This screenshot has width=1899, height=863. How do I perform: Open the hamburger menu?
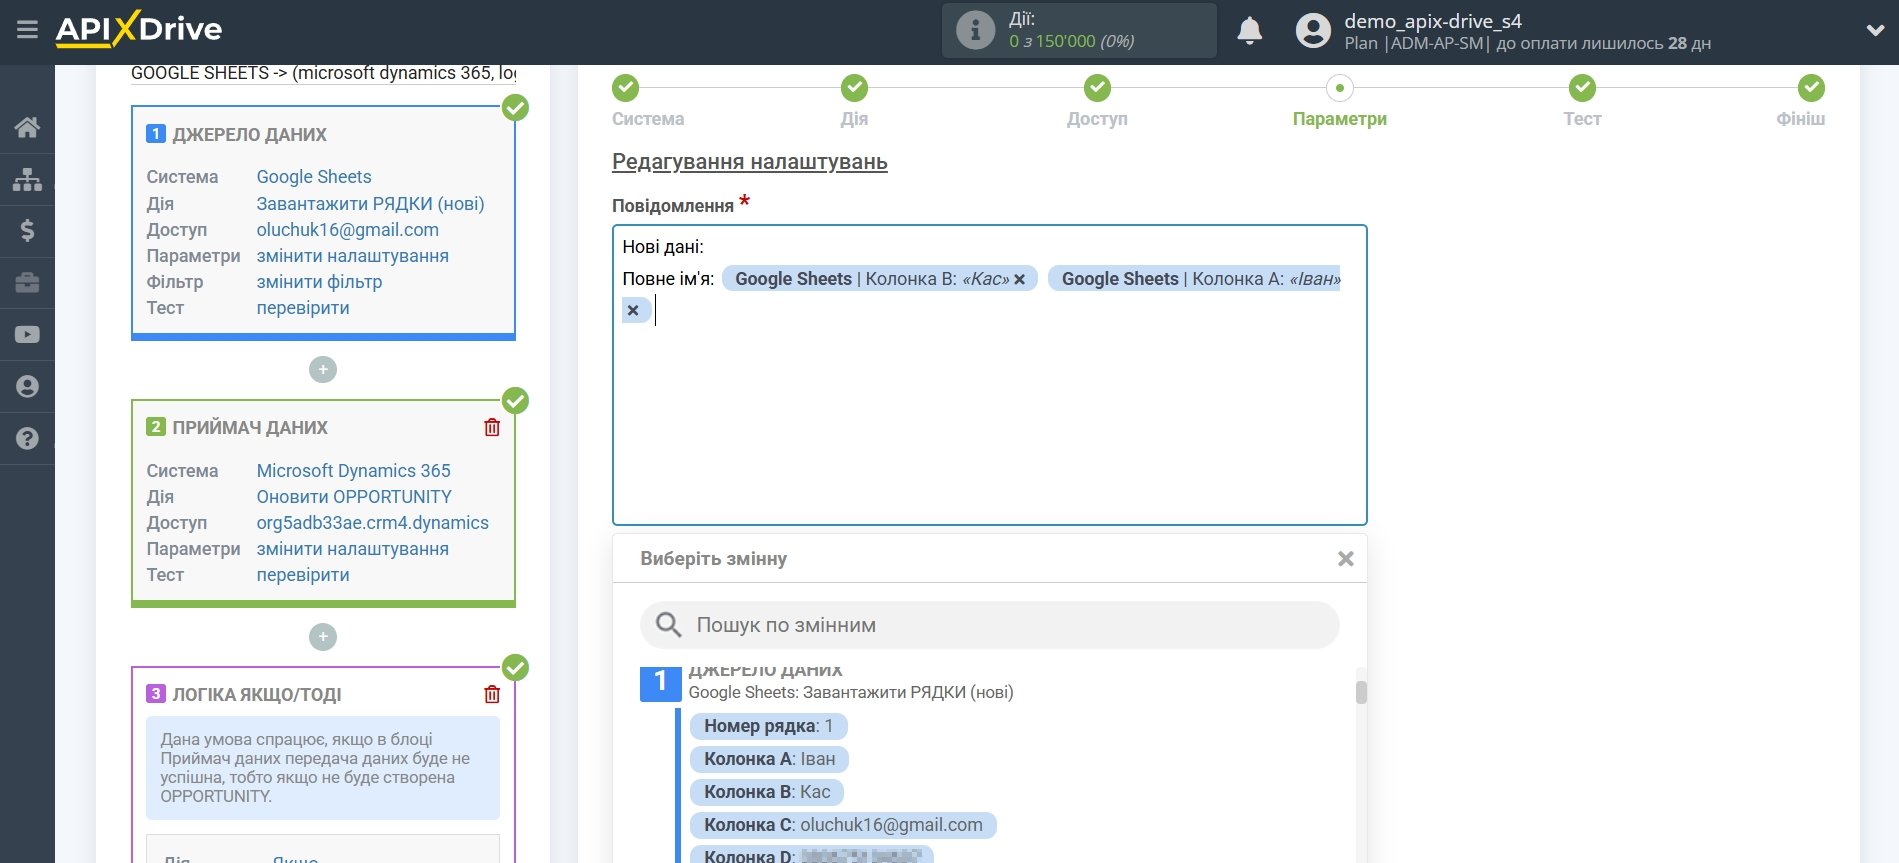tap(27, 30)
